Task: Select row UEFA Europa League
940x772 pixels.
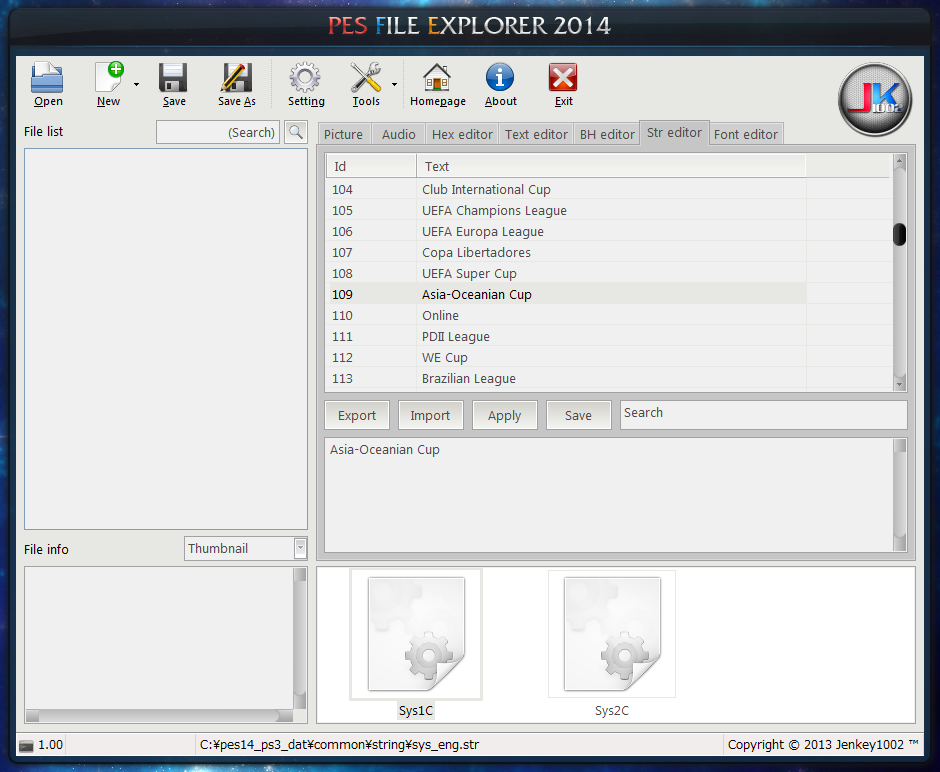Action: point(566,231)
